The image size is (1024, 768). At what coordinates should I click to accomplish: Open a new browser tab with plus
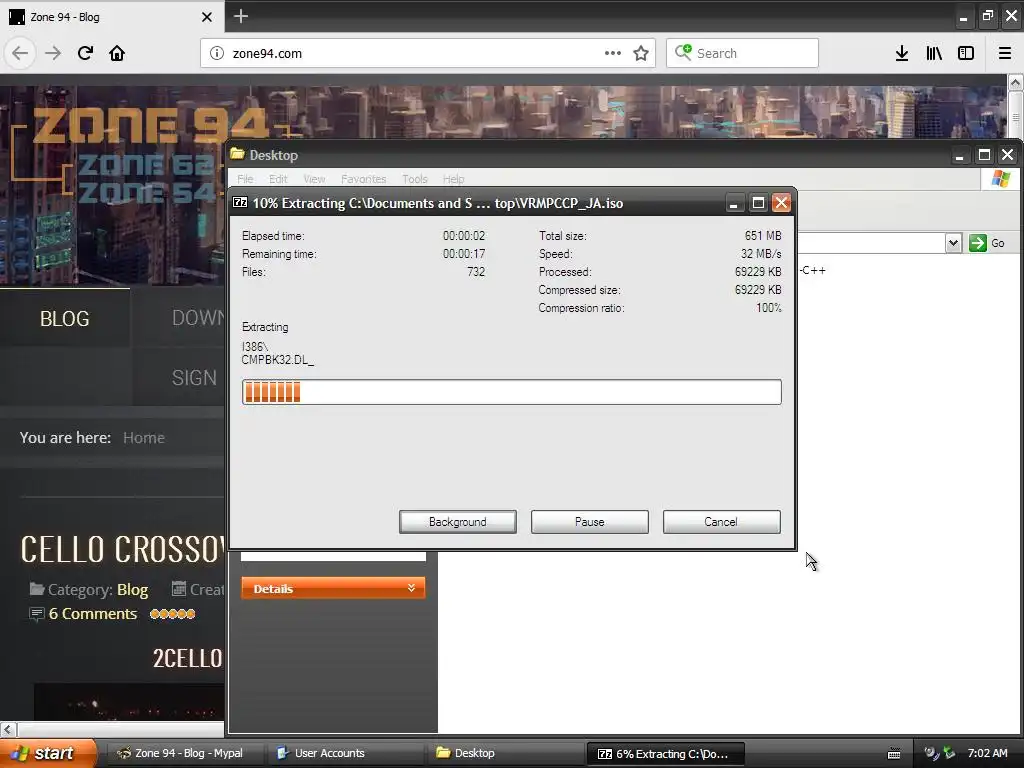pos(241,16)
